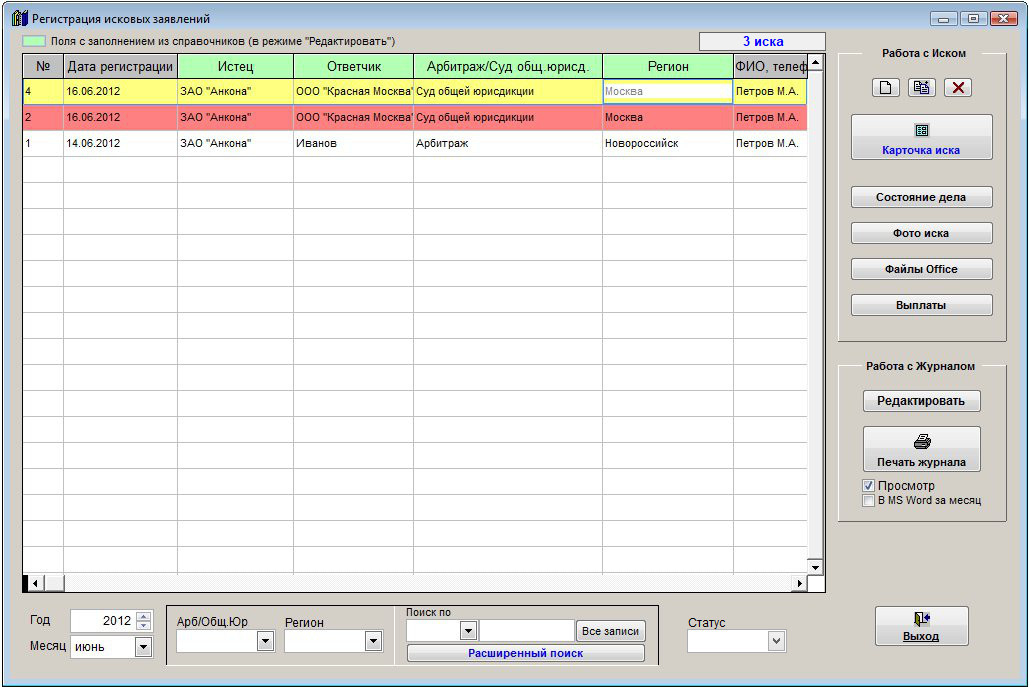Exit using the Выход button

(x=921, y=626)
